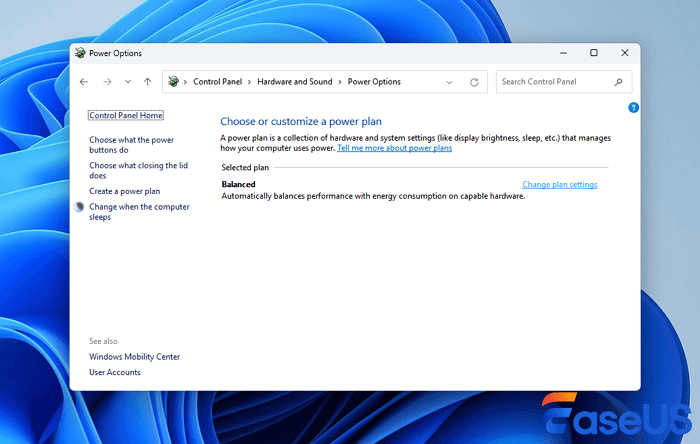Click the Power Options title bar icon
700x444 pixels.
[80, 53]
